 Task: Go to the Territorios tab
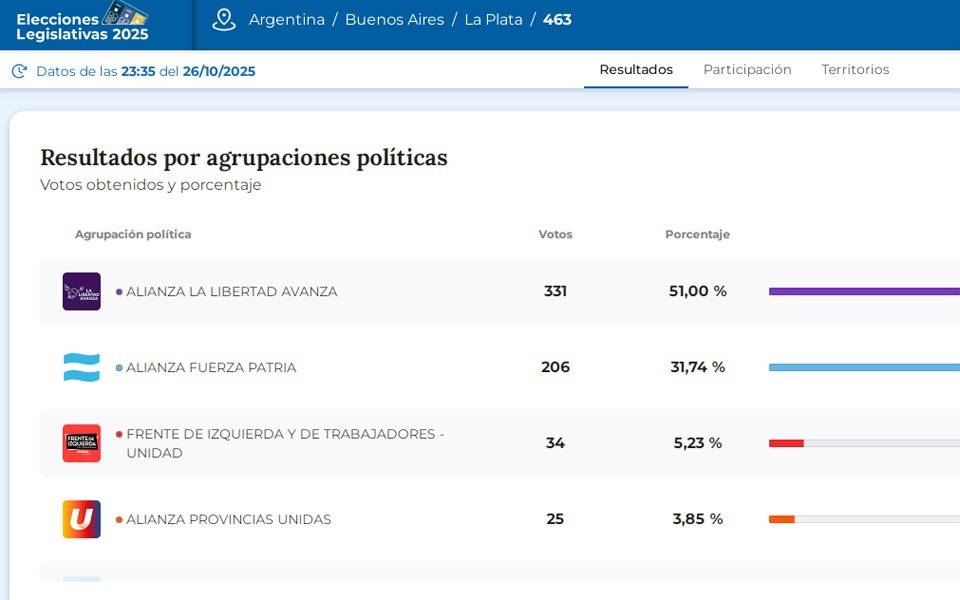[855, 70]
